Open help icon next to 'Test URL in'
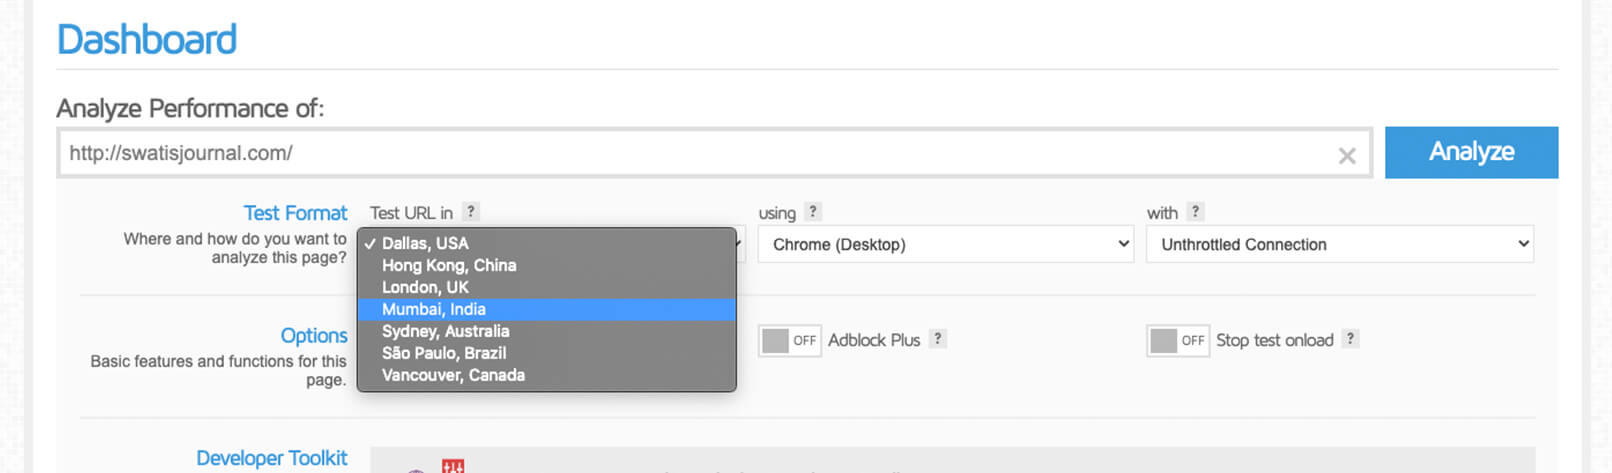The width and height of the screenshot is (1612, 473). tap(471, 212)
